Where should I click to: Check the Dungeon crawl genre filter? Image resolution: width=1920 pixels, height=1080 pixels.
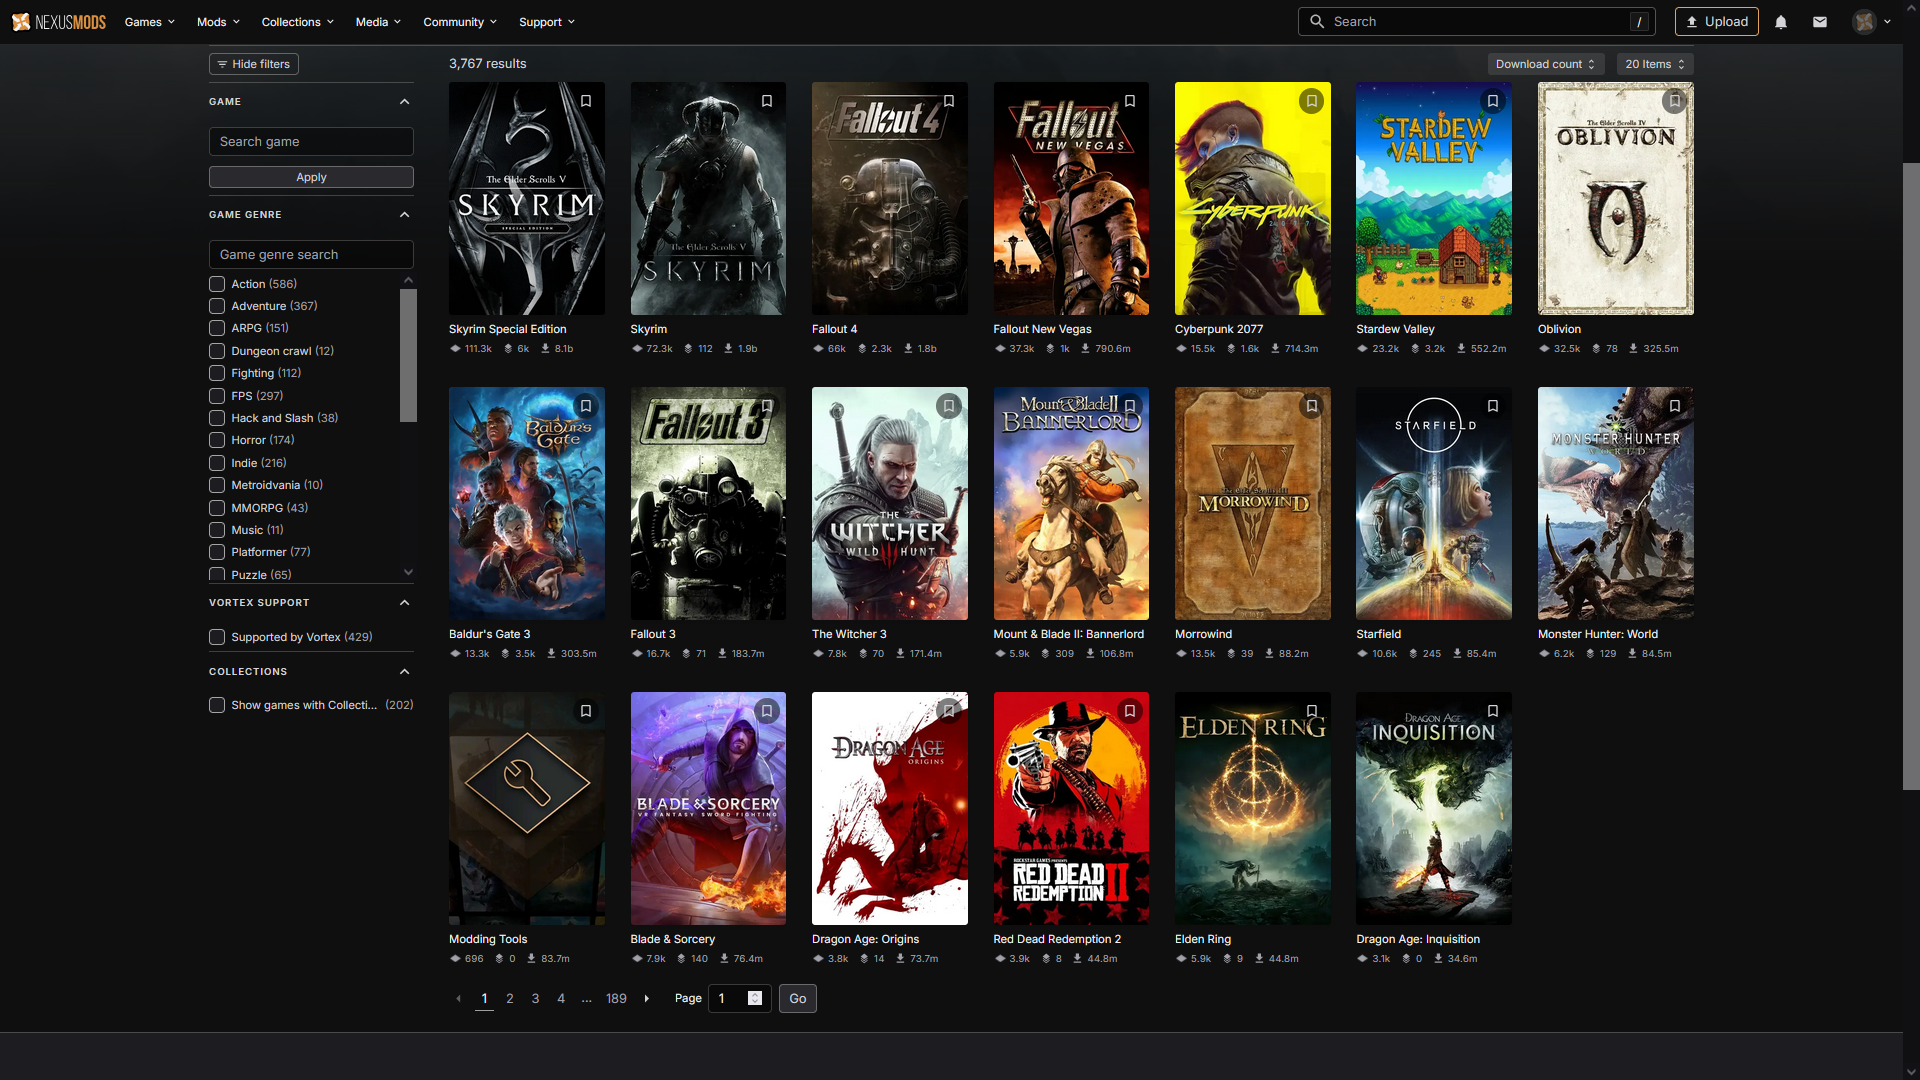(217, 351)
